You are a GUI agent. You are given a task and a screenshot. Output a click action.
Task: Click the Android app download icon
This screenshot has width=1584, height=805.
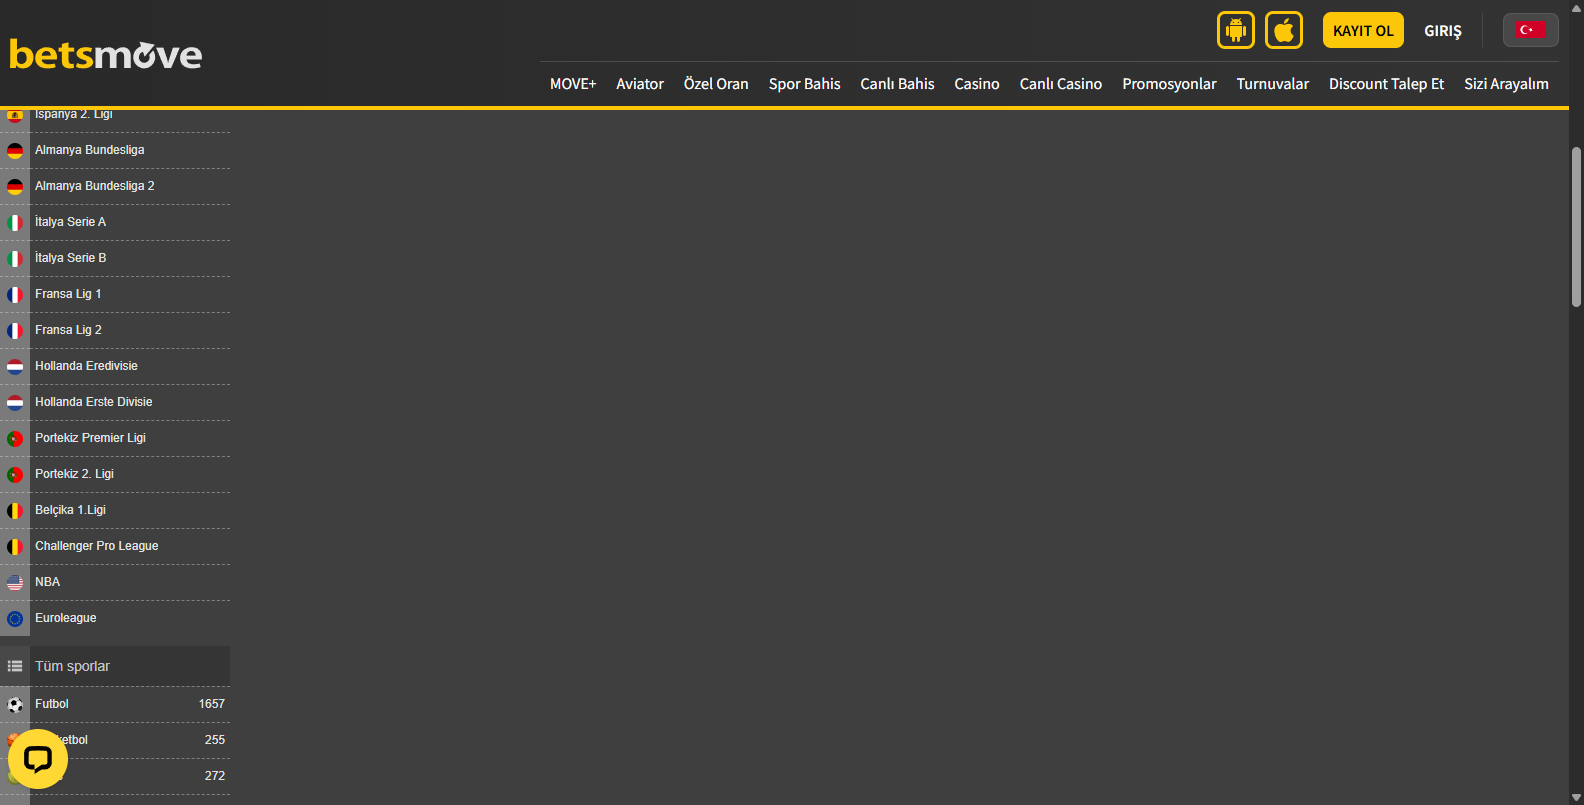click(1236, 30)
